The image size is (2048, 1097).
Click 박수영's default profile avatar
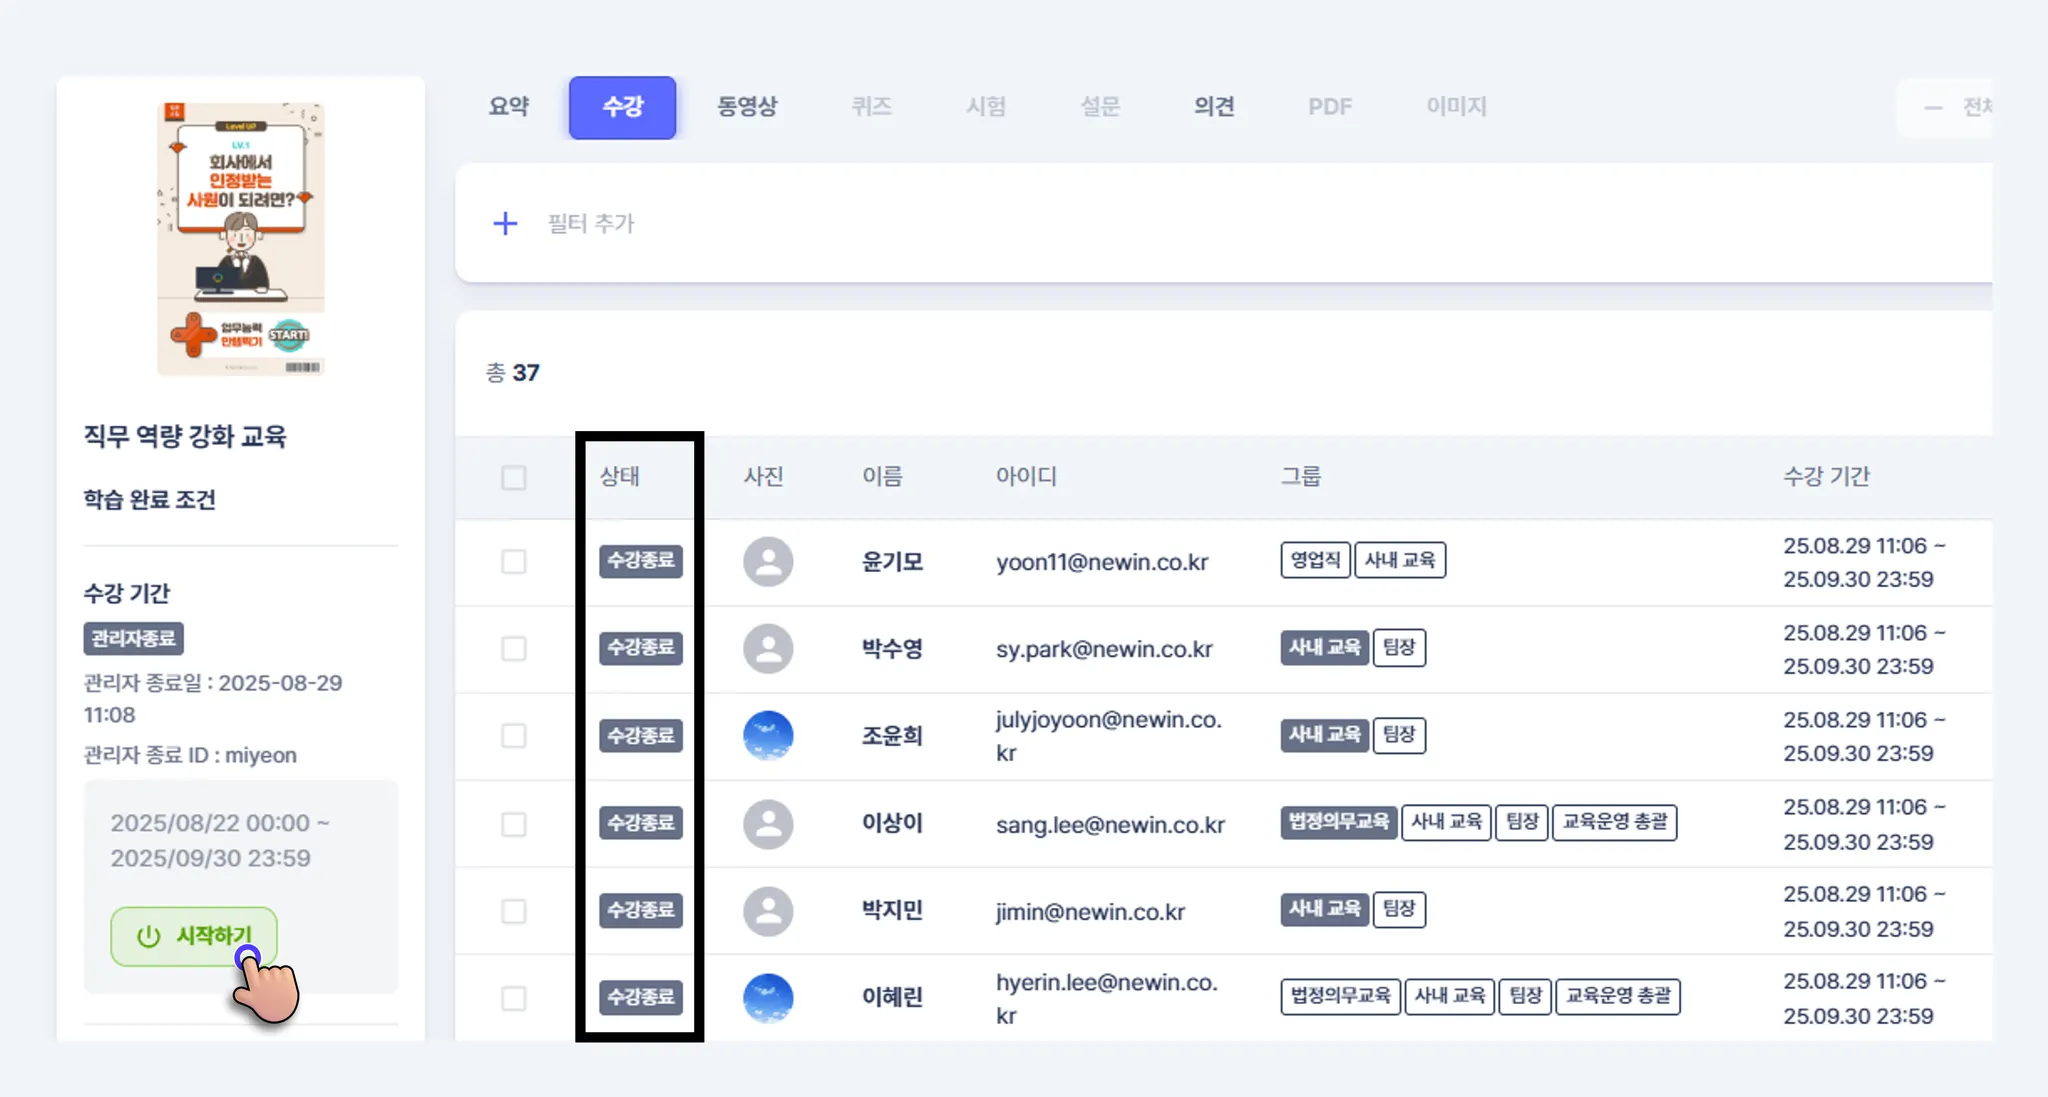[768, 649]
